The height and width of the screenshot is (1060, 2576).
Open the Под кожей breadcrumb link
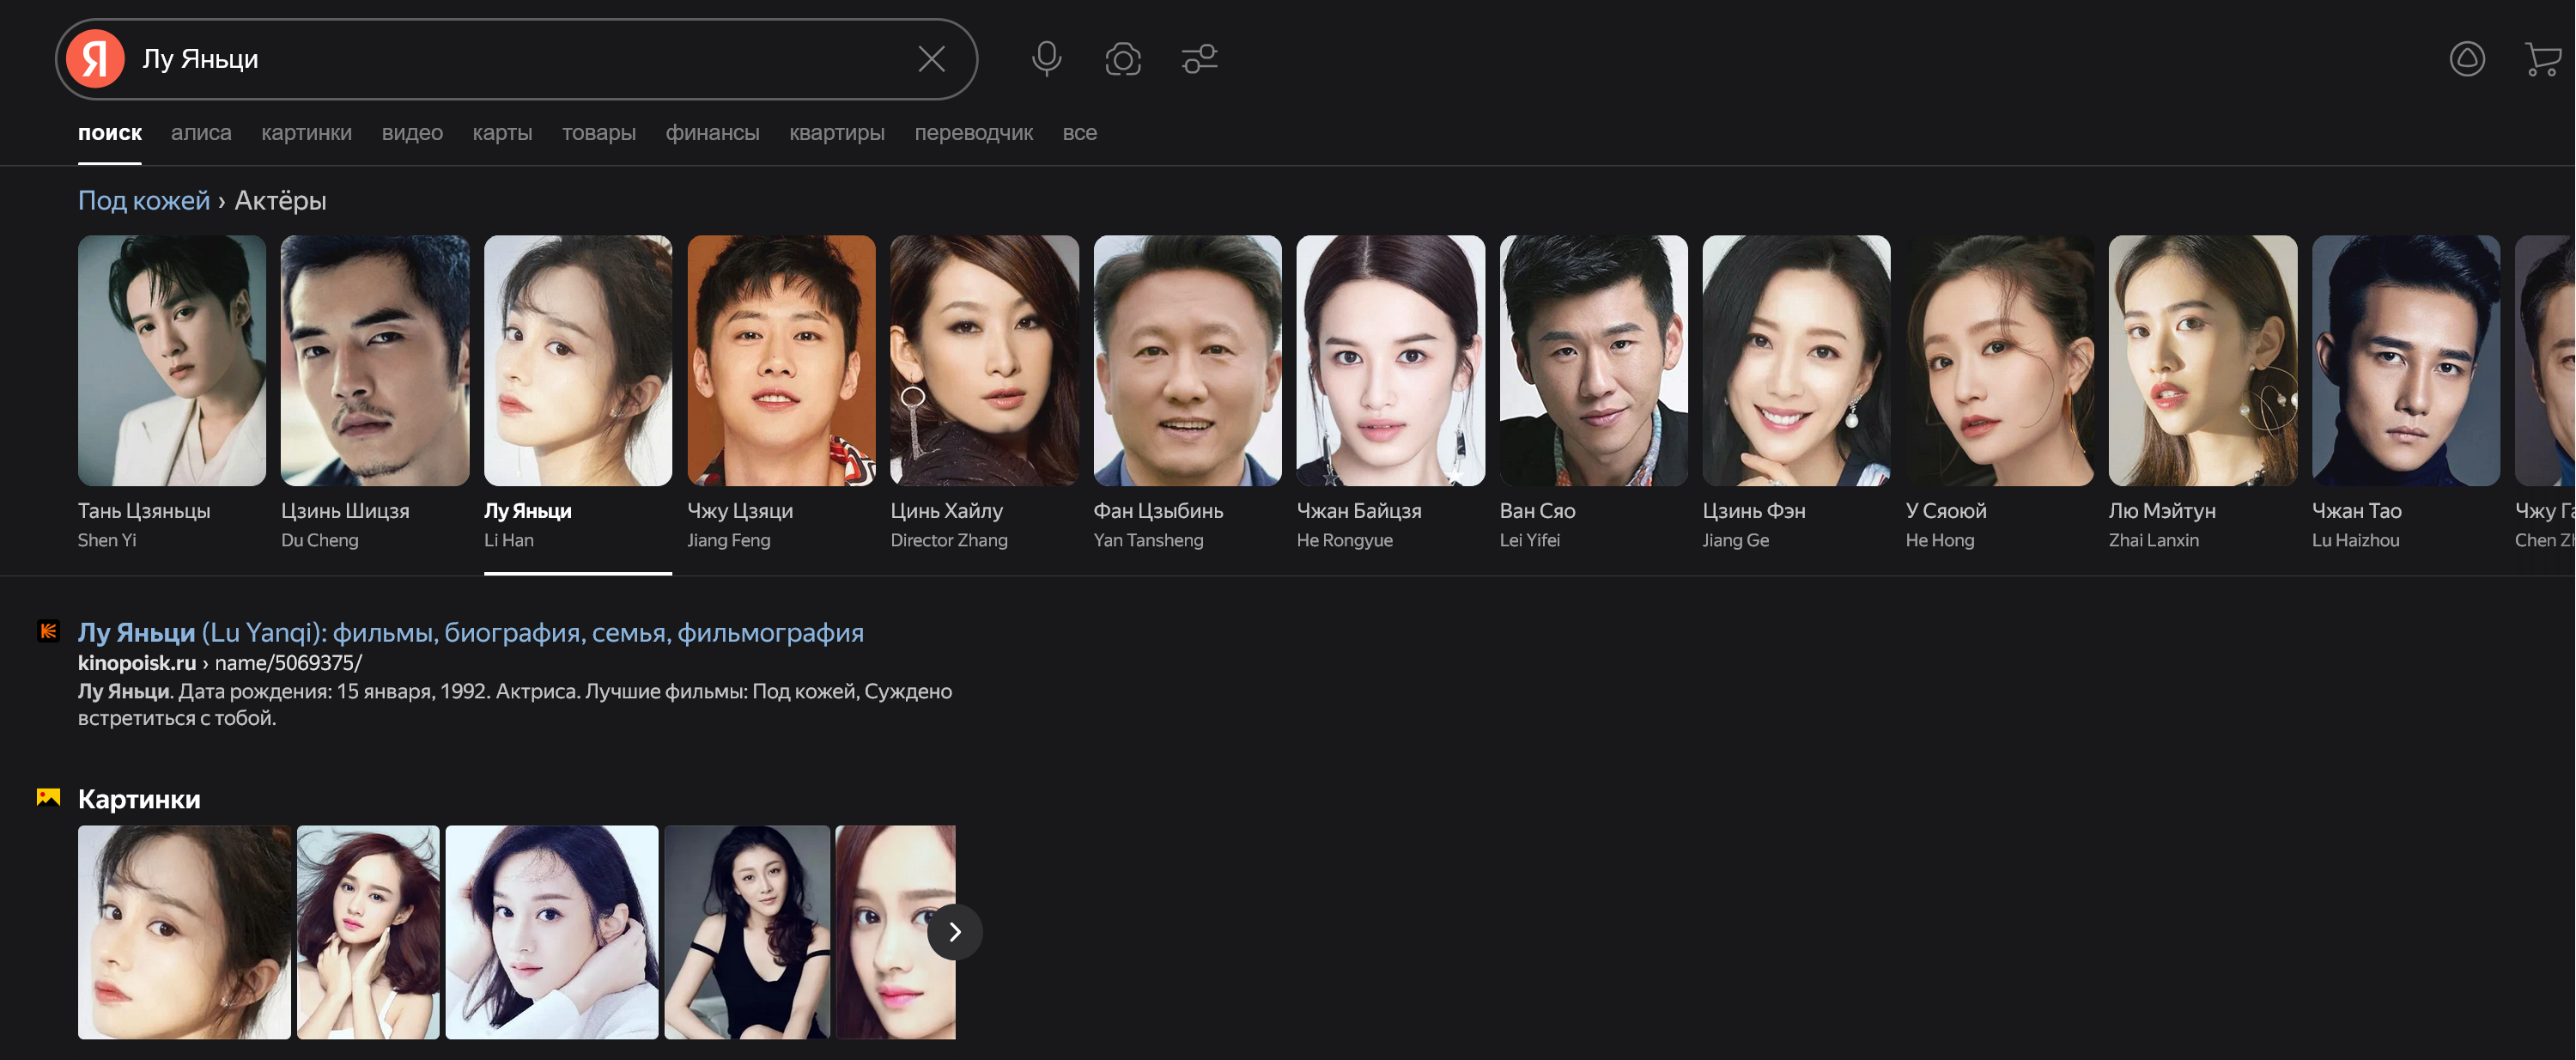point(144,201)
